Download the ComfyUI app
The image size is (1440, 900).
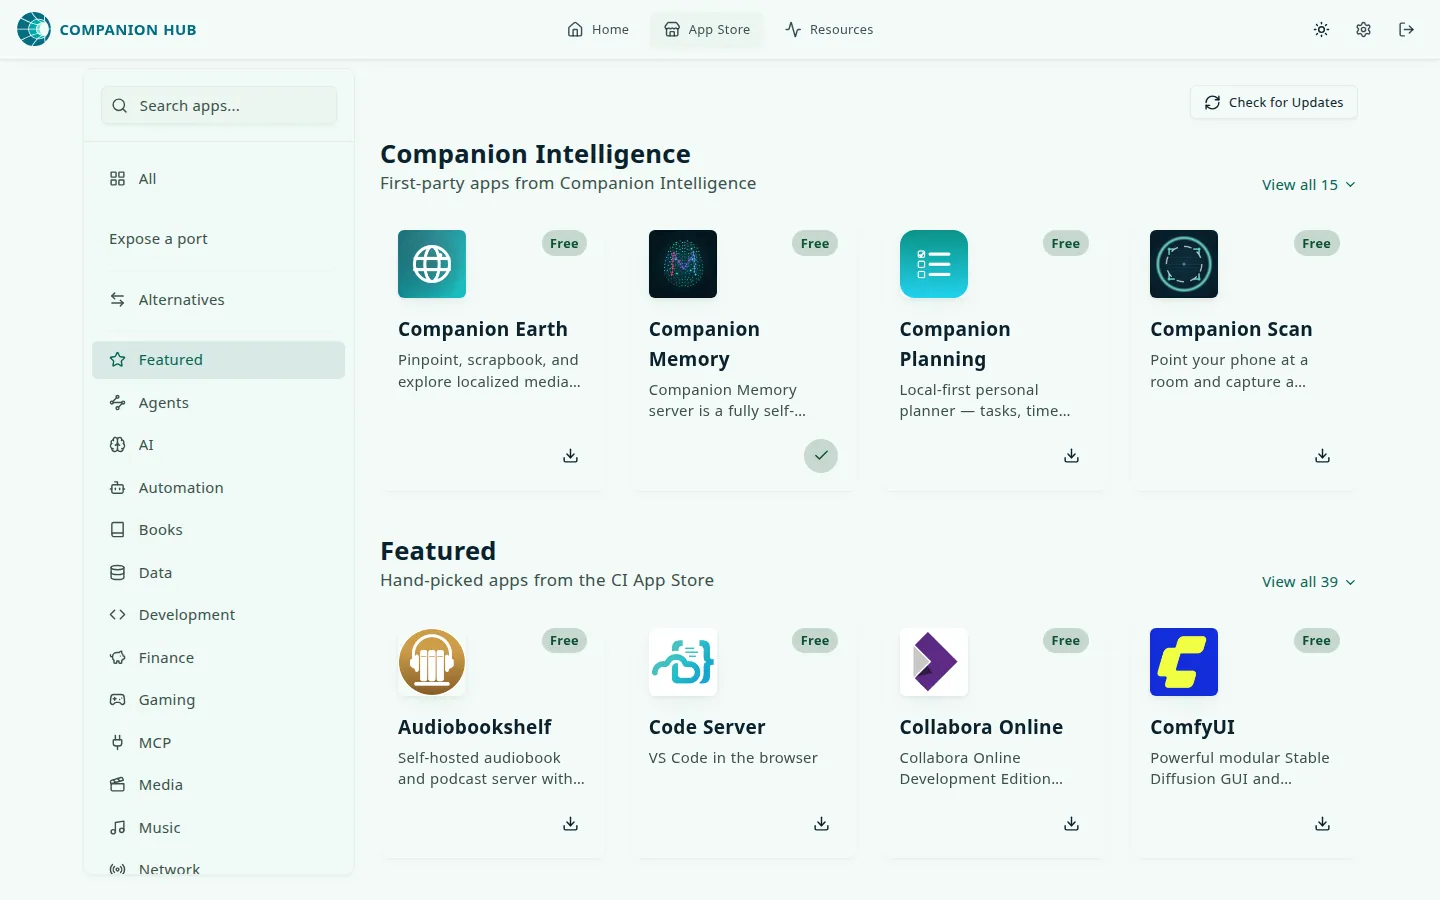[x=1322, y=824]
